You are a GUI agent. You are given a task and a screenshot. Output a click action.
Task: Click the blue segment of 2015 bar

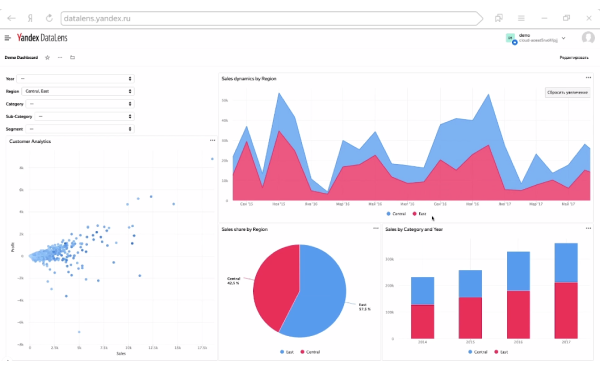click(x=470, y=284)
